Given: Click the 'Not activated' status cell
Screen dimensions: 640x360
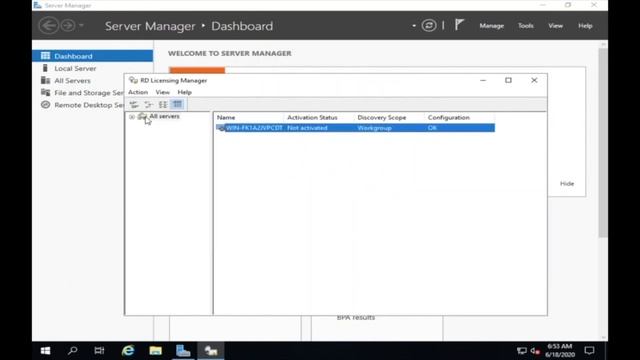Looking at the screenshot, I should (x=307, y=128).
